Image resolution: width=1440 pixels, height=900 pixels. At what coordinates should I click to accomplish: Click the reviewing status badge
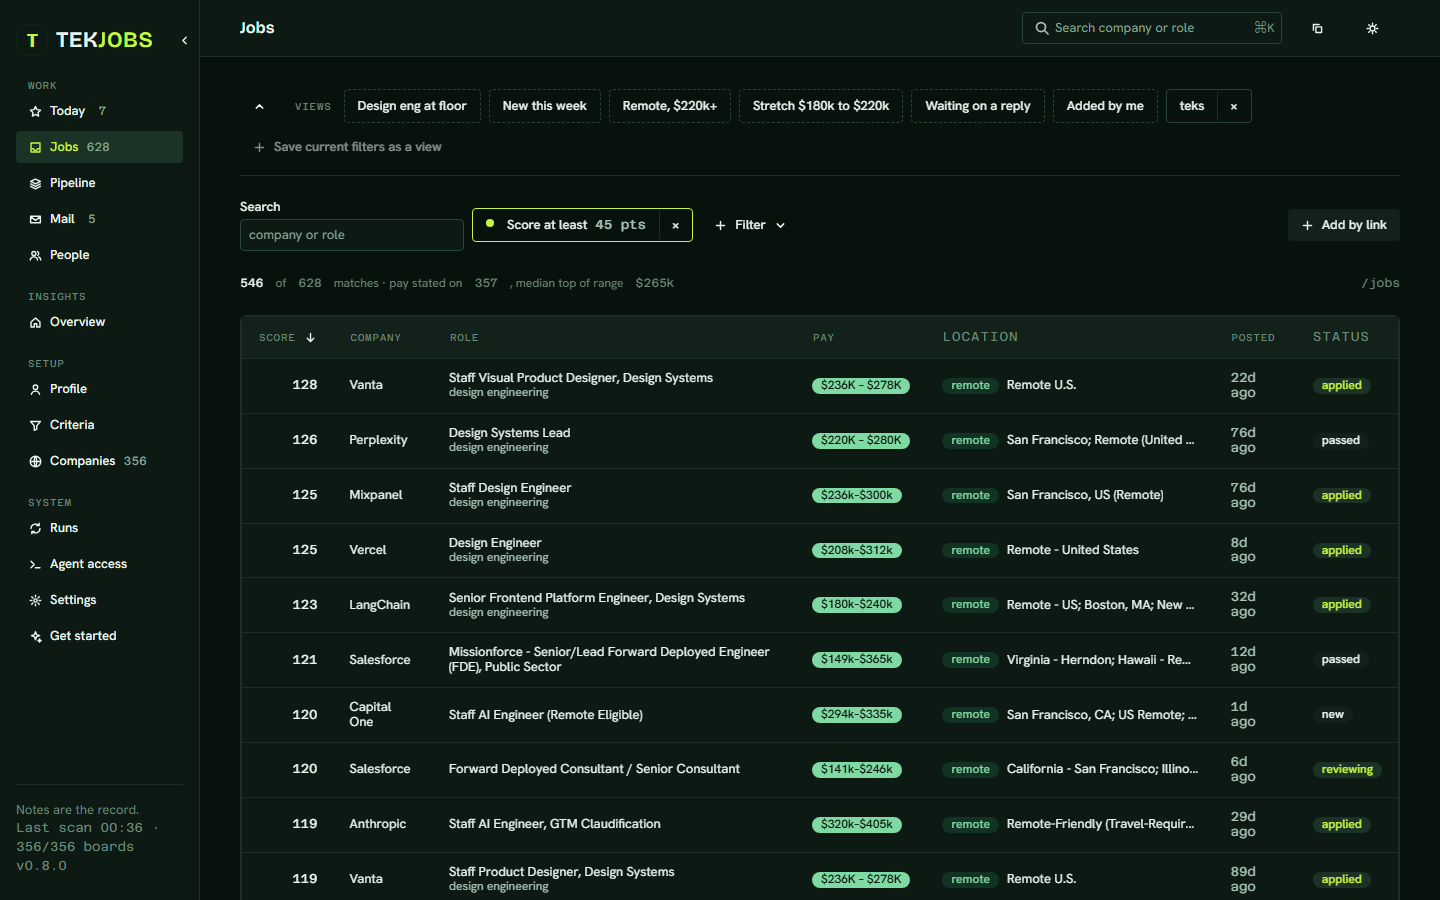[x=1347, y=769]
